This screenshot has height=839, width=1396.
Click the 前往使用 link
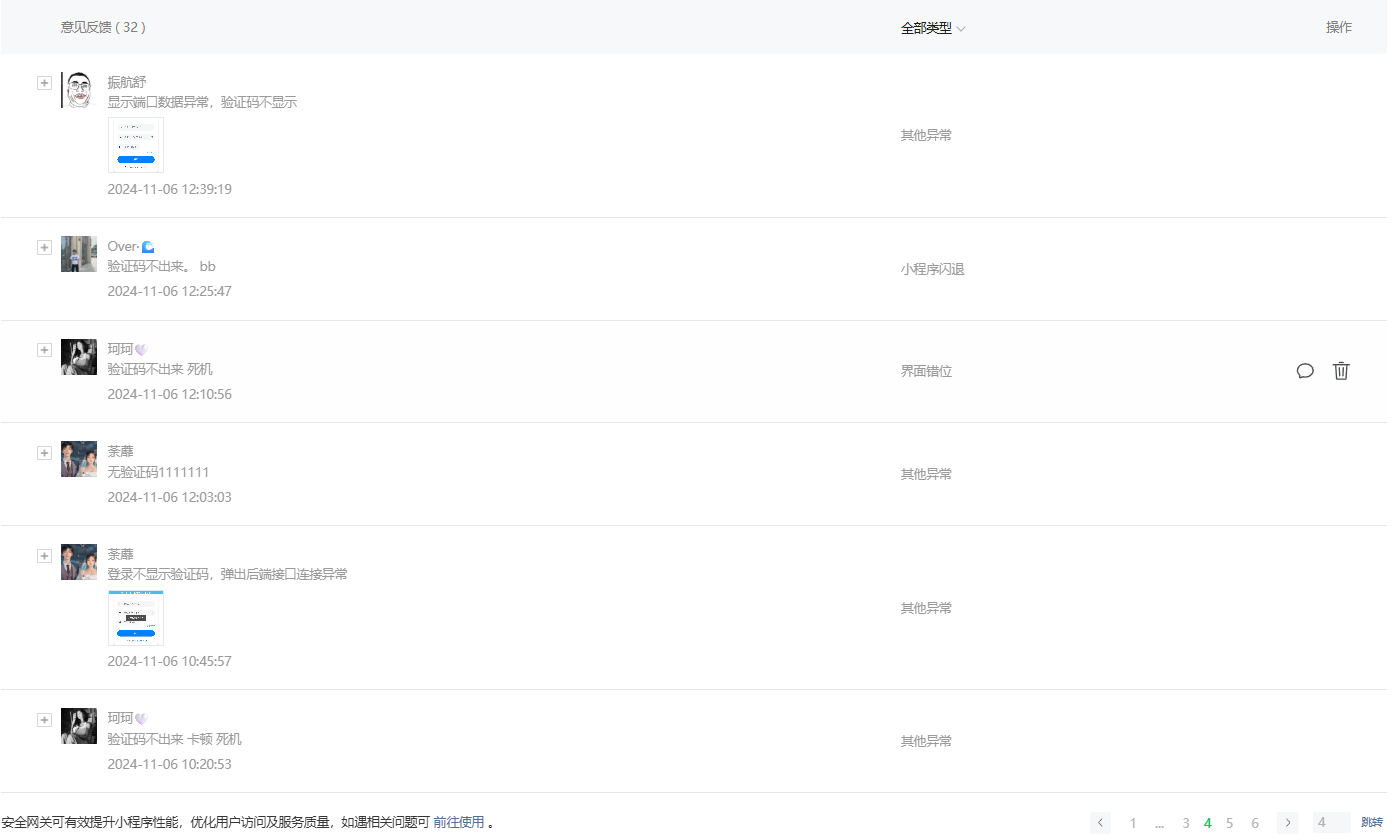(458, 822)
